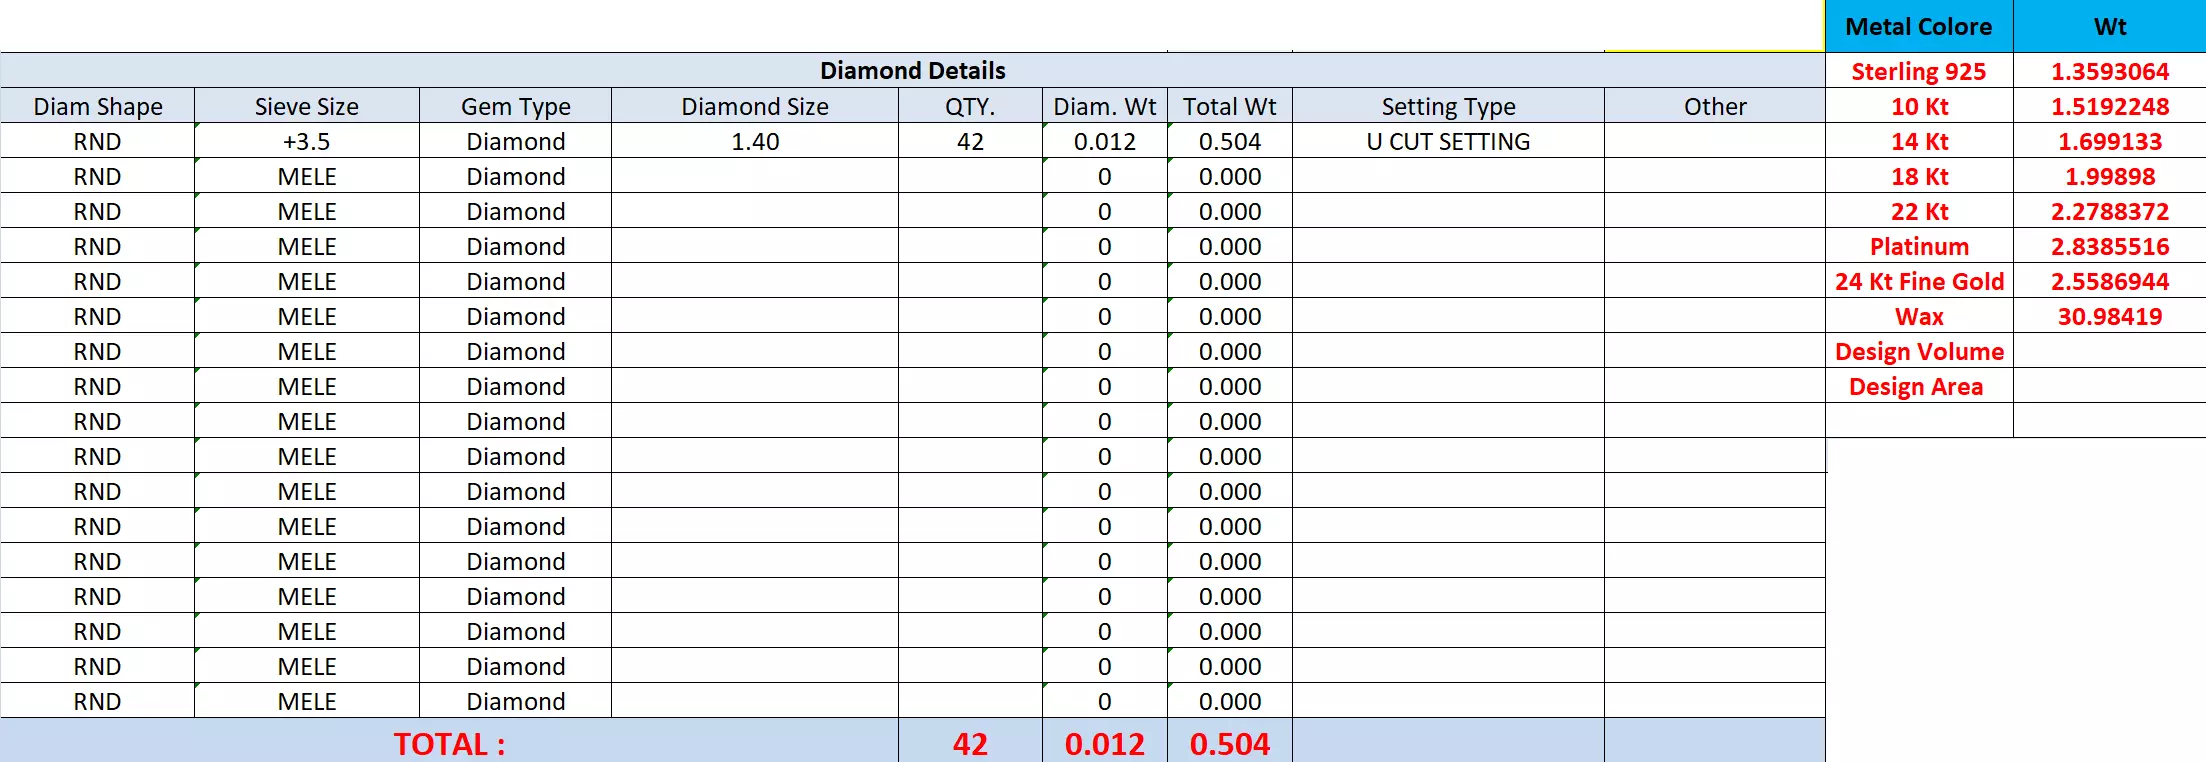Select the 0.504 total weight cell in first row
Image resolution: width=2206 pixels, height=762 pixels.
tap(1229, 141)
